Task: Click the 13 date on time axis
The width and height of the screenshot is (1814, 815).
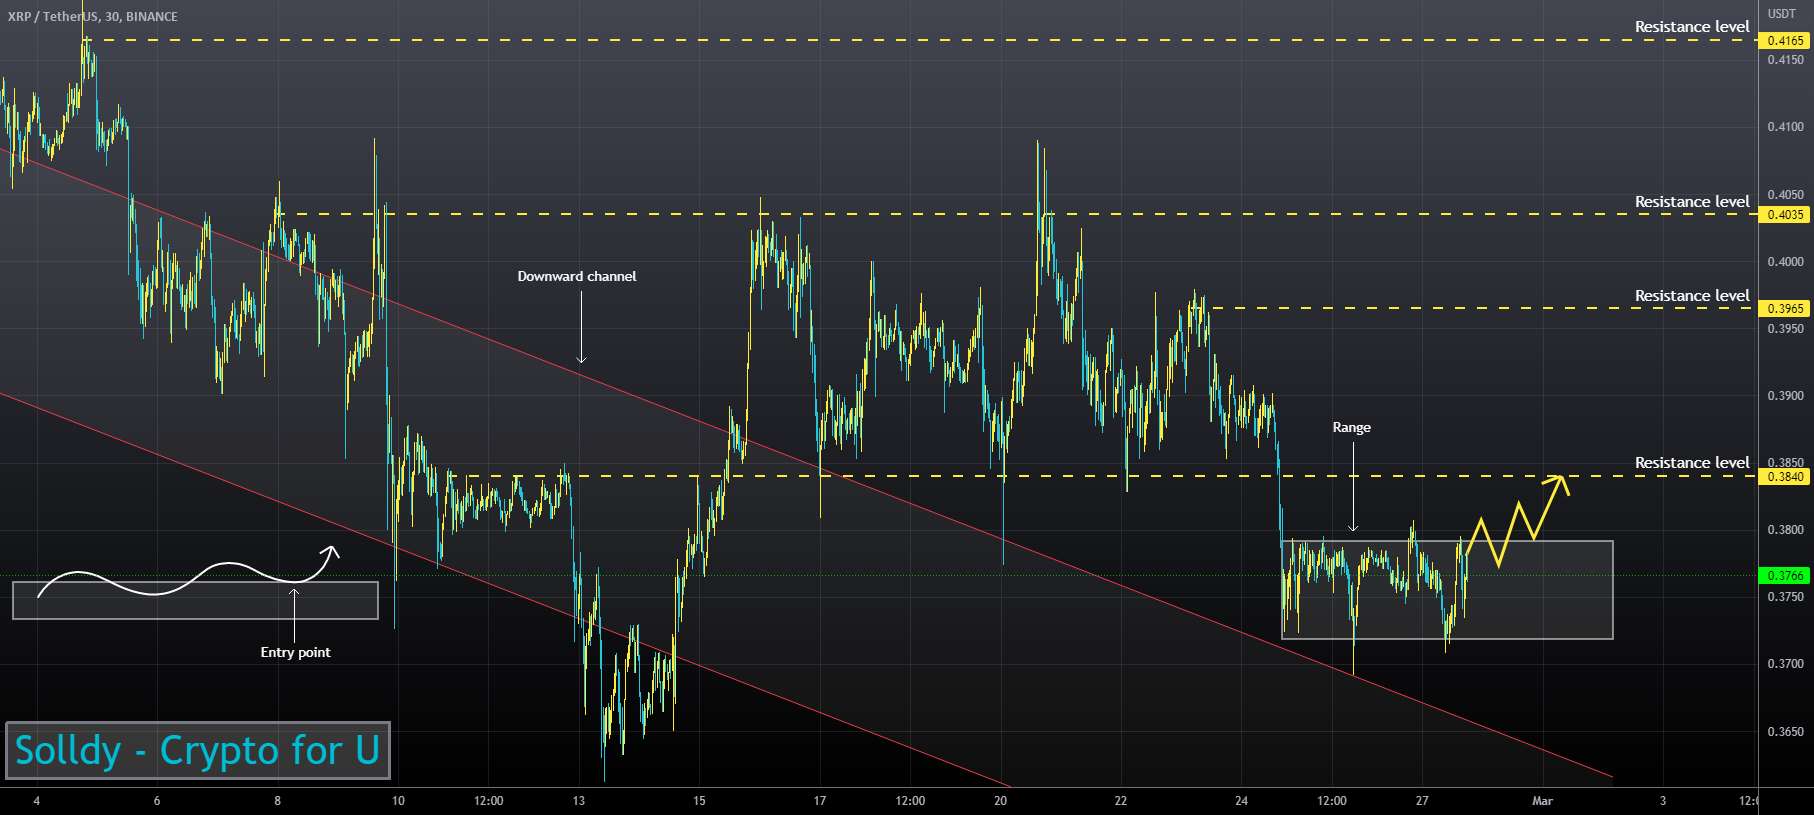Action: [579, 801]
